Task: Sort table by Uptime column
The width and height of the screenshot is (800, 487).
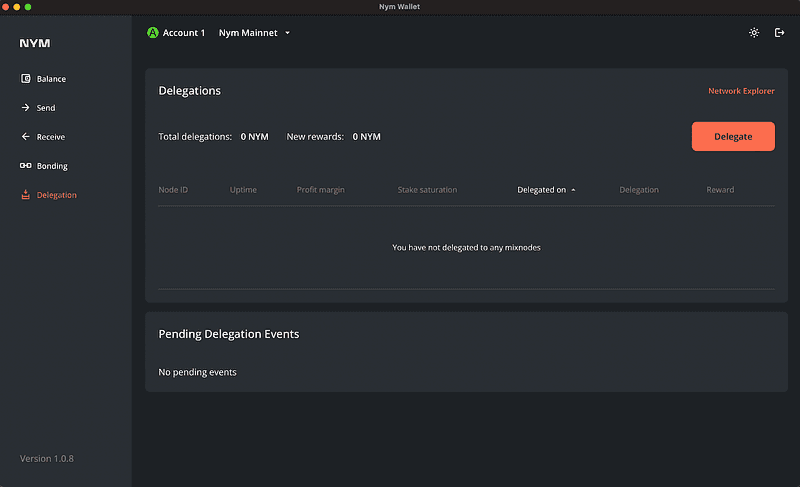Action: tap(243, 190)
